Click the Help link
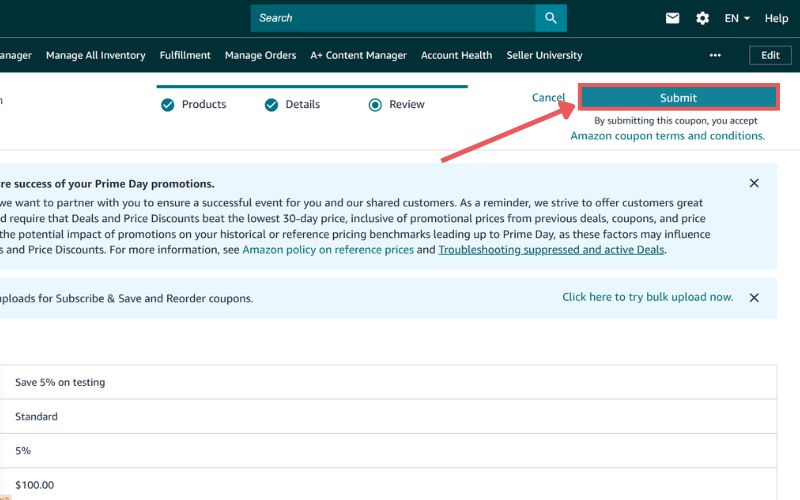 point(776,18)
